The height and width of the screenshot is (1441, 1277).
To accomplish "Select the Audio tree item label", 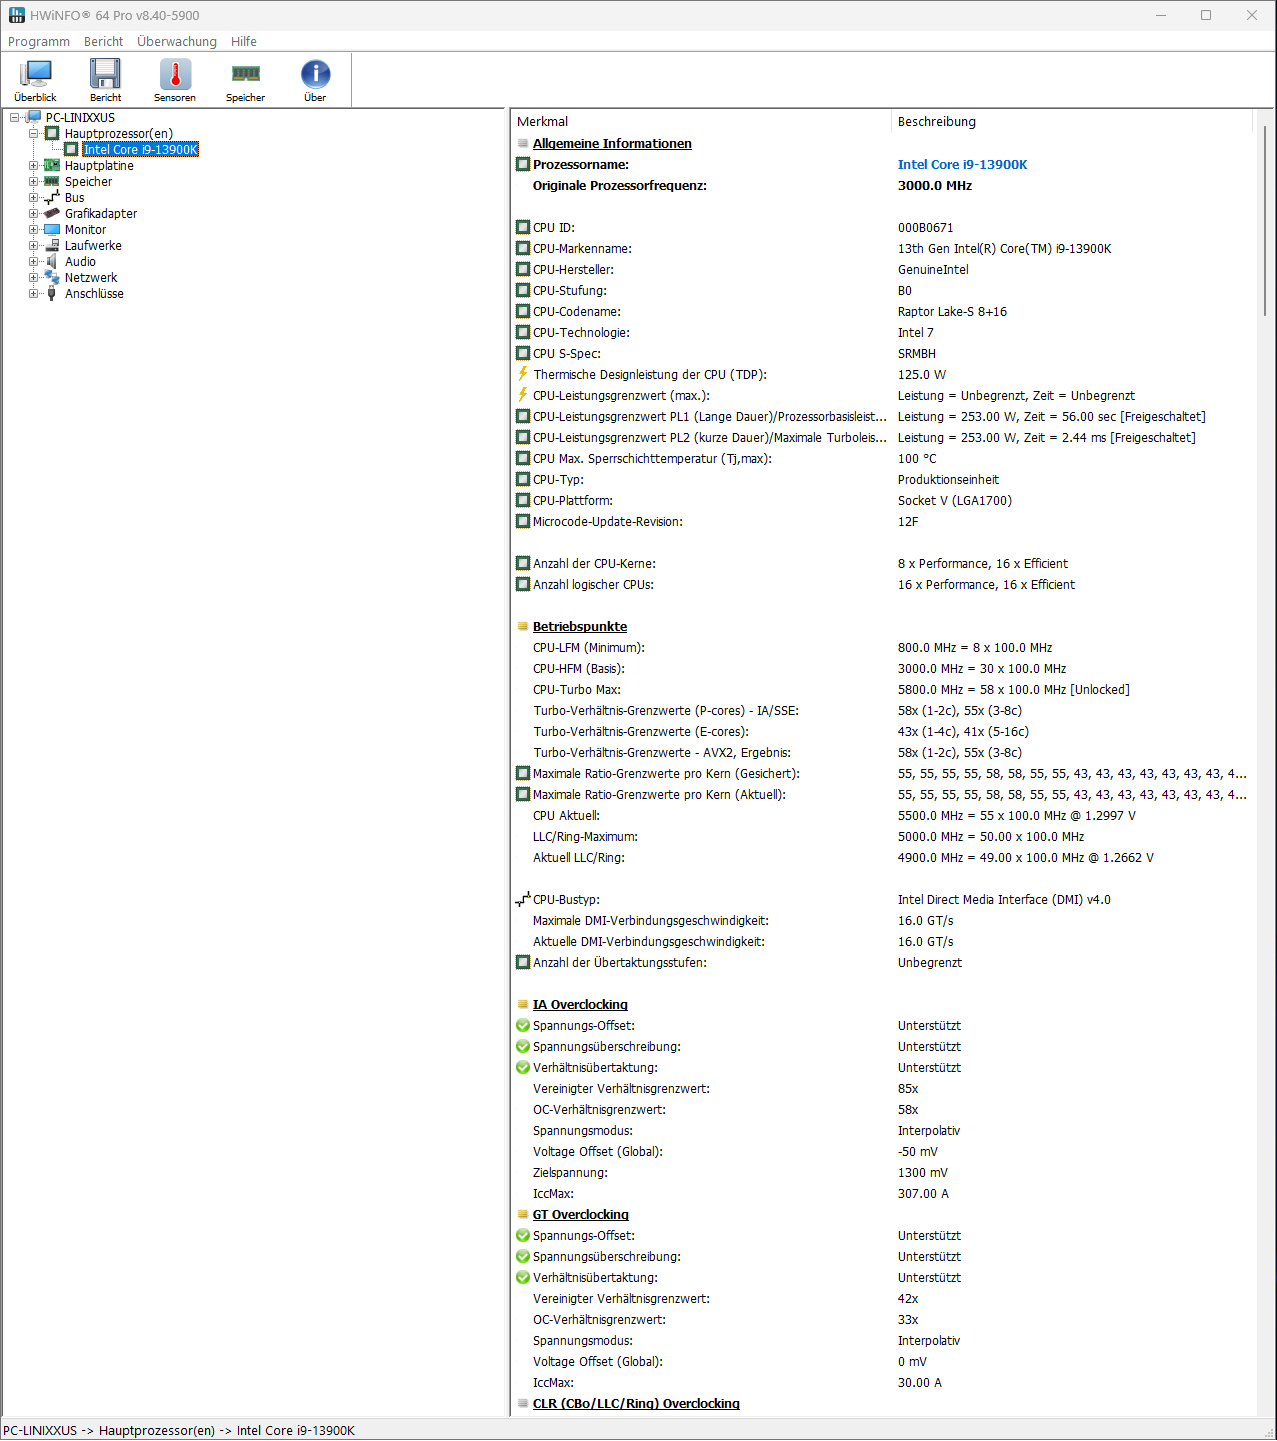I will pyautogui.click(x=80, y=261).
